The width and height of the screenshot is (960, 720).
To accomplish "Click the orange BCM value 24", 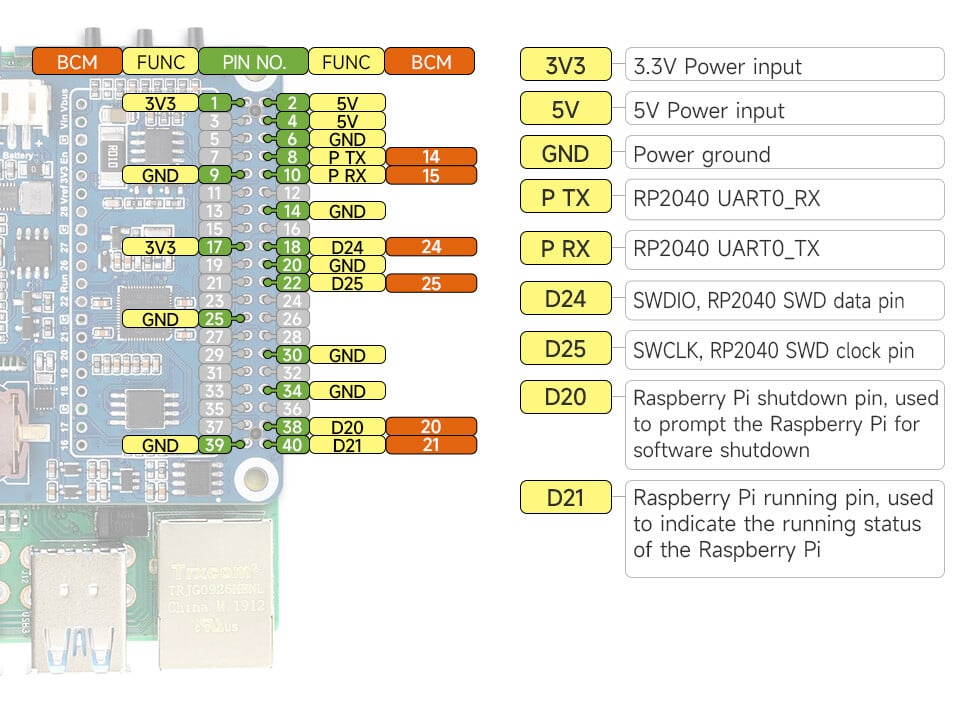I will [431, 247].
